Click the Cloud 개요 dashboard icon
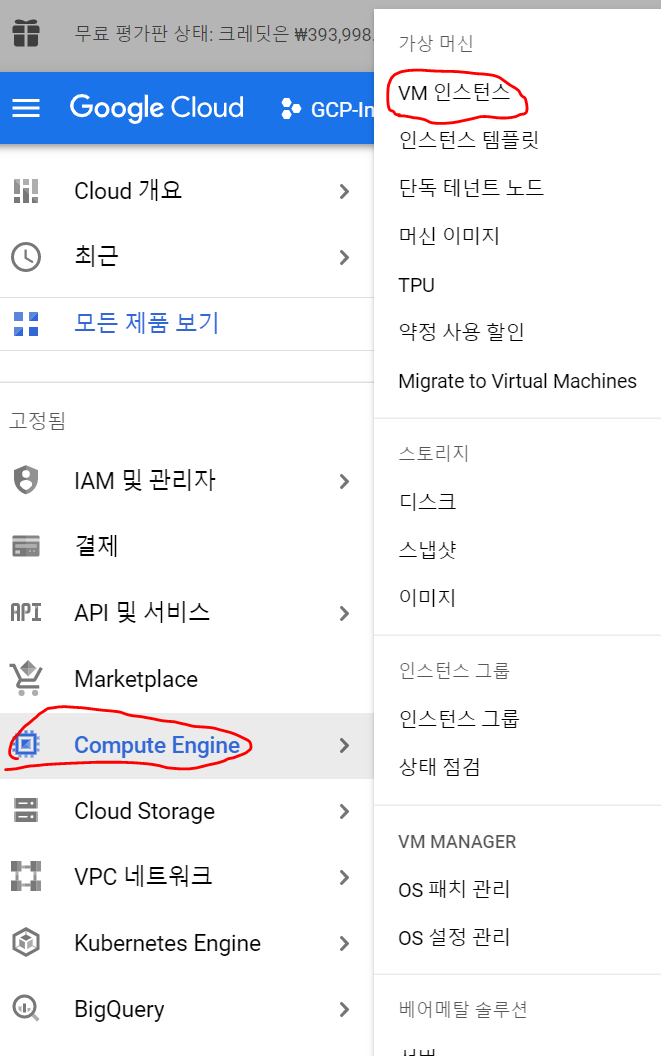This screenshot has width=661, height=1056. click(x=26, y=191)
